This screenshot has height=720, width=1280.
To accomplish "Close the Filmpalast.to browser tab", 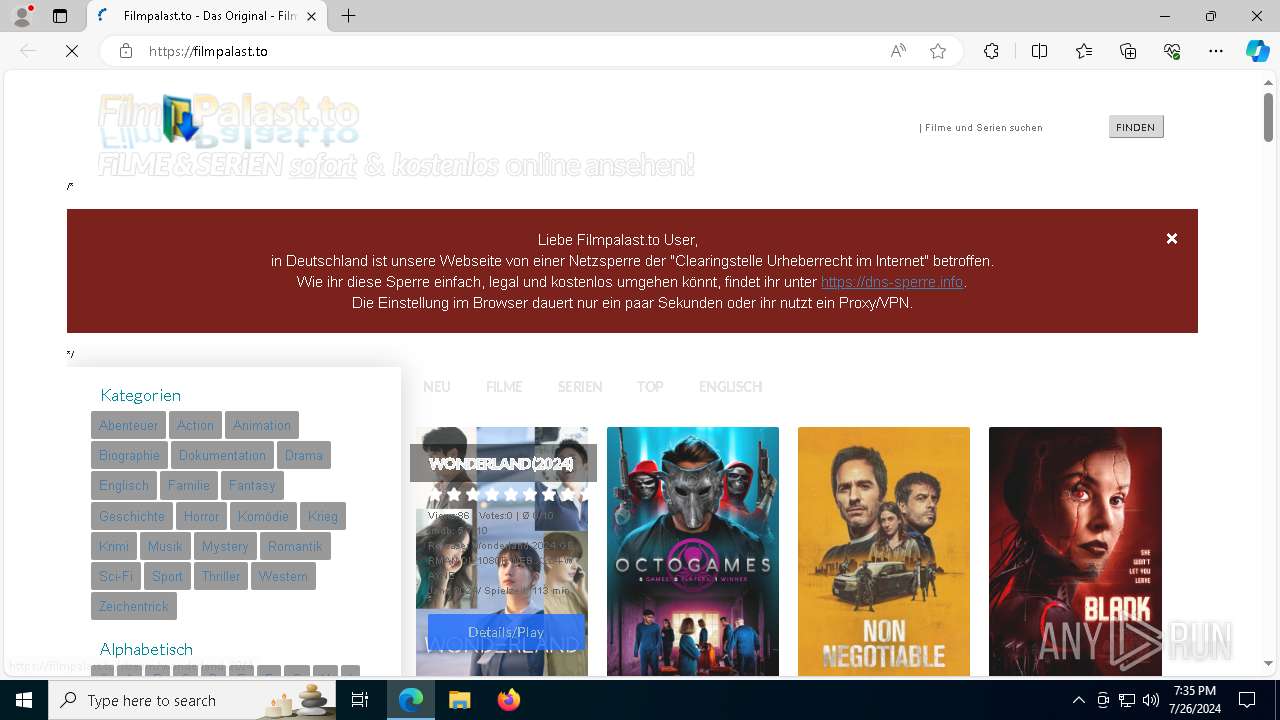I will (x=312, y=16).
